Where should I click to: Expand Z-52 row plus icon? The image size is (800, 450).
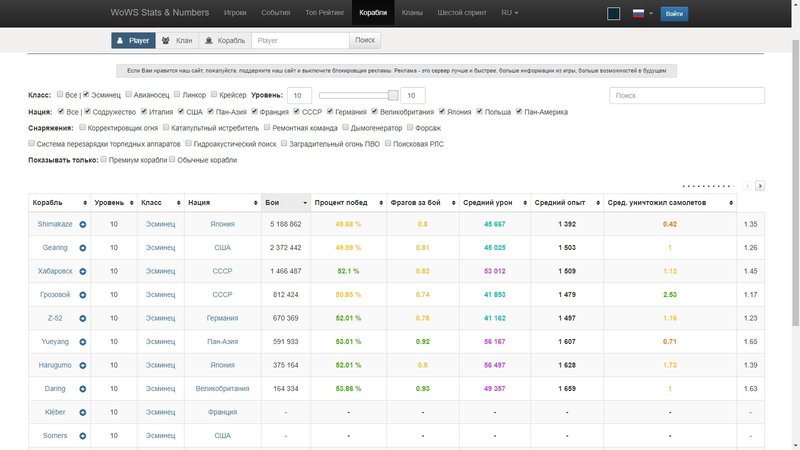tap(83, 318)
